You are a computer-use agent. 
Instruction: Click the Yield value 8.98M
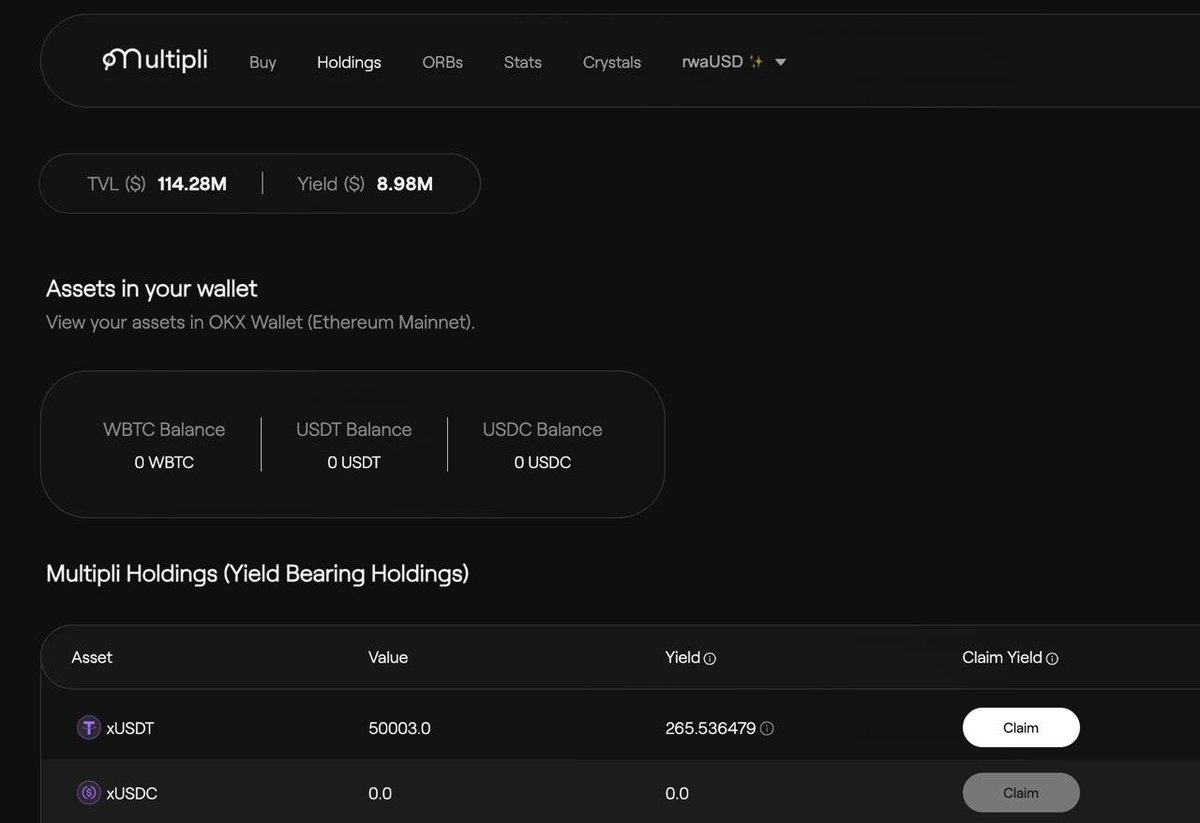click(x=405, y=184)
